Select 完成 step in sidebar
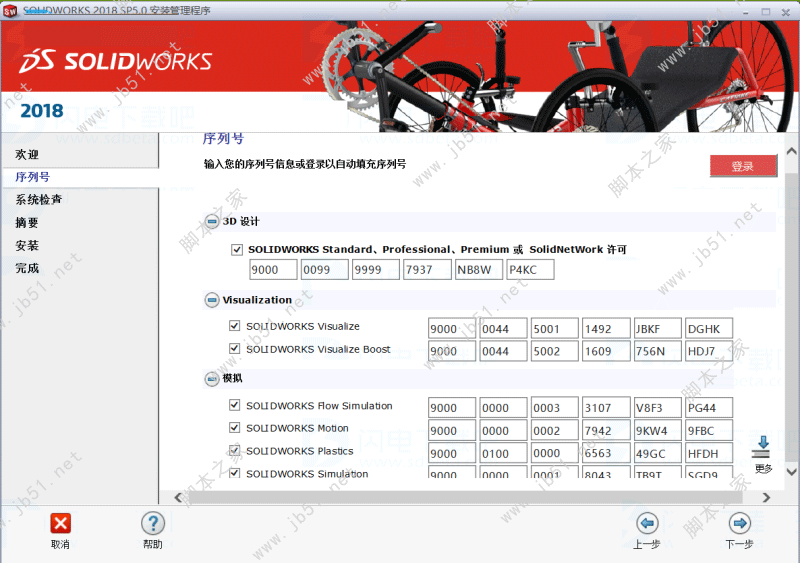 (x=27, y=268)
